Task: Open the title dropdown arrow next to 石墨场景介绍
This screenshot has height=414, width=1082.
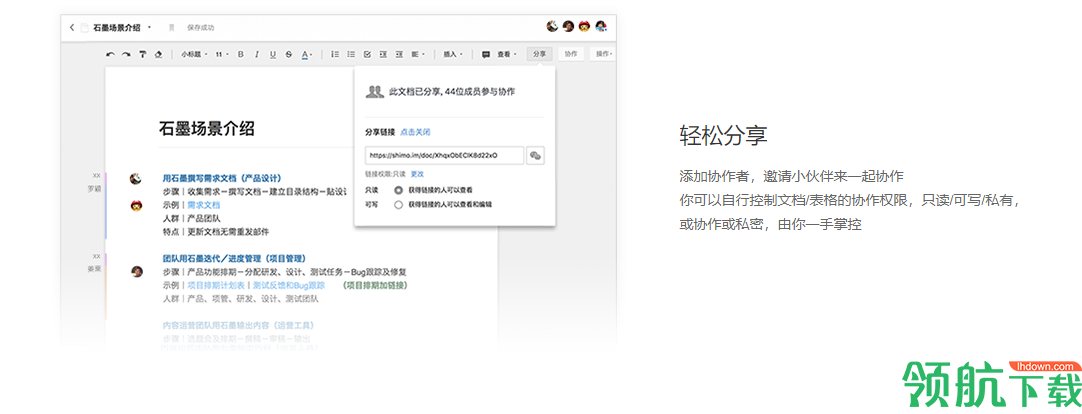Action: (x=149, y=28)
